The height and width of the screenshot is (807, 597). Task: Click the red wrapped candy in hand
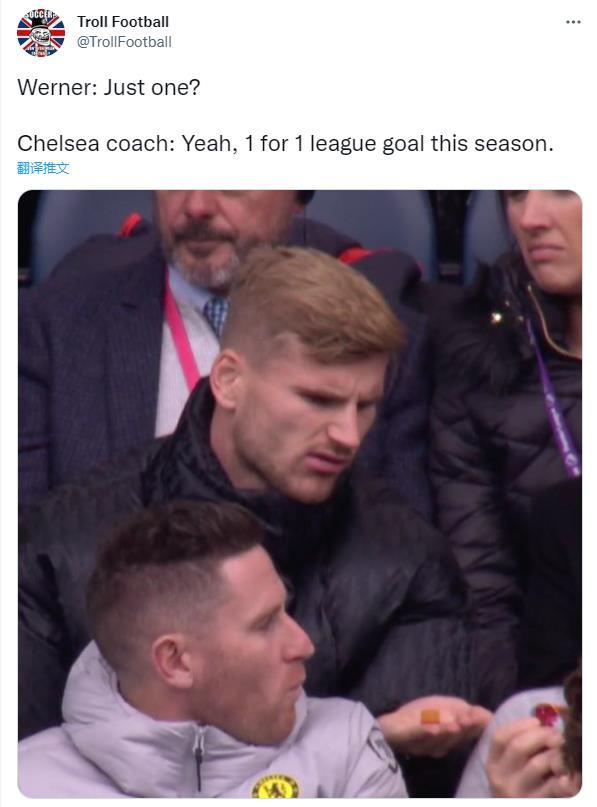548,713
